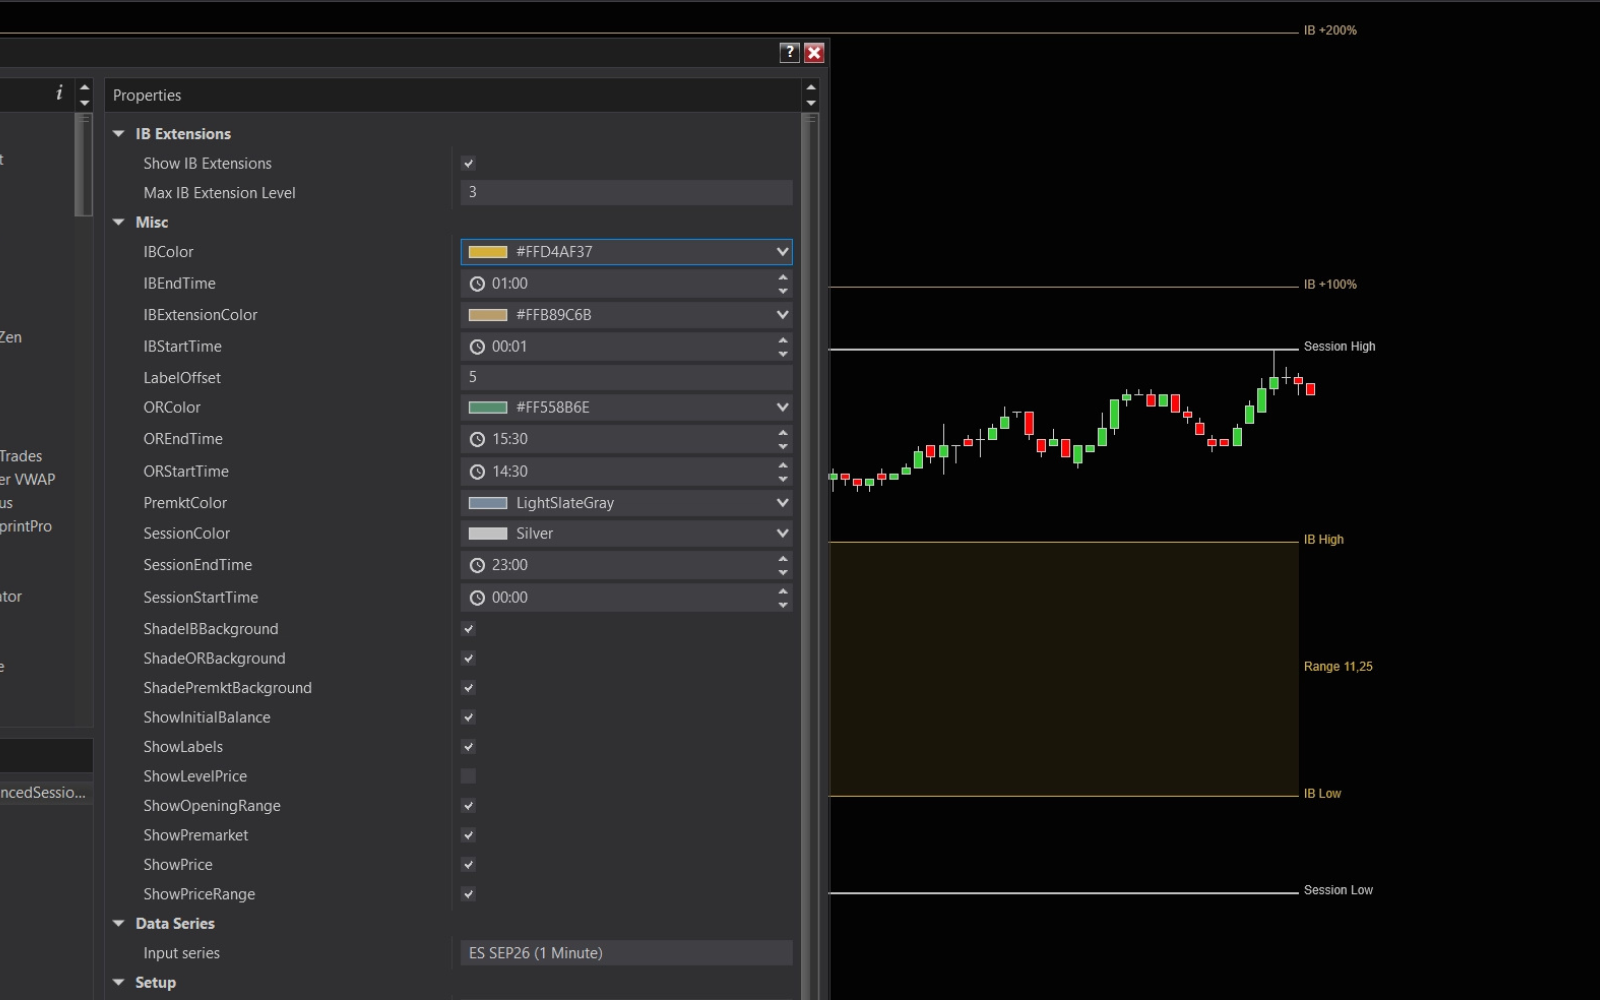The height and width of the screenshot is (1000, 1600).
Task: Click the Properties panel scroll up arrow
Action: [x=811, y=88]
